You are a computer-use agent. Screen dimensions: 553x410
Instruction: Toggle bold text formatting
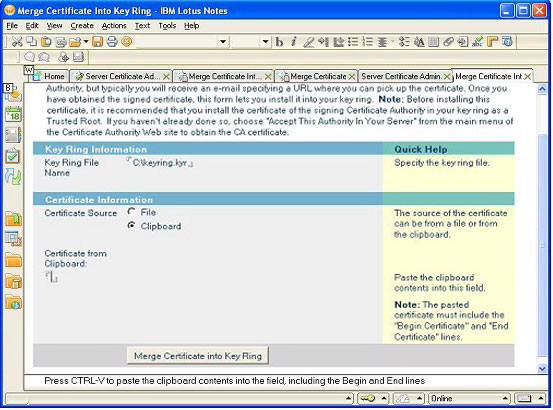tap(279, 42)
